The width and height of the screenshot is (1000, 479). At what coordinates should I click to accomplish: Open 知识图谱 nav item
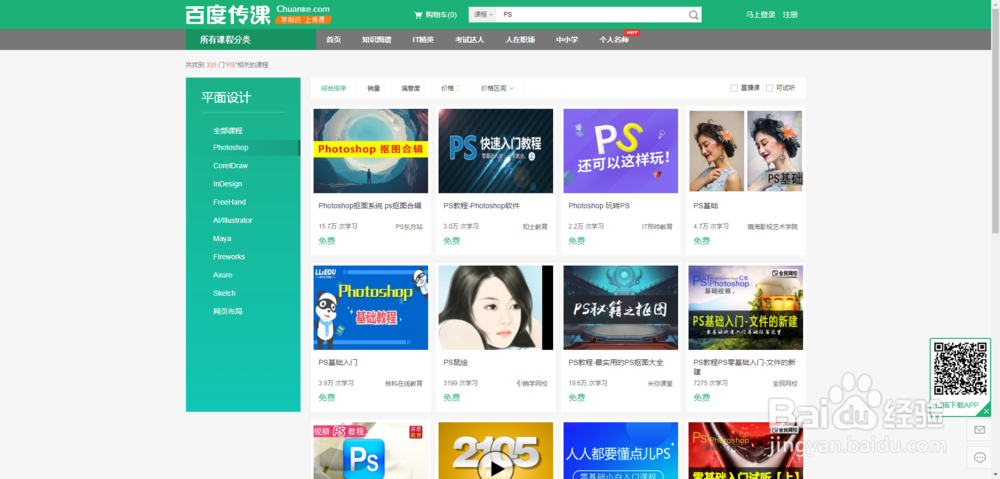[376, 40]
